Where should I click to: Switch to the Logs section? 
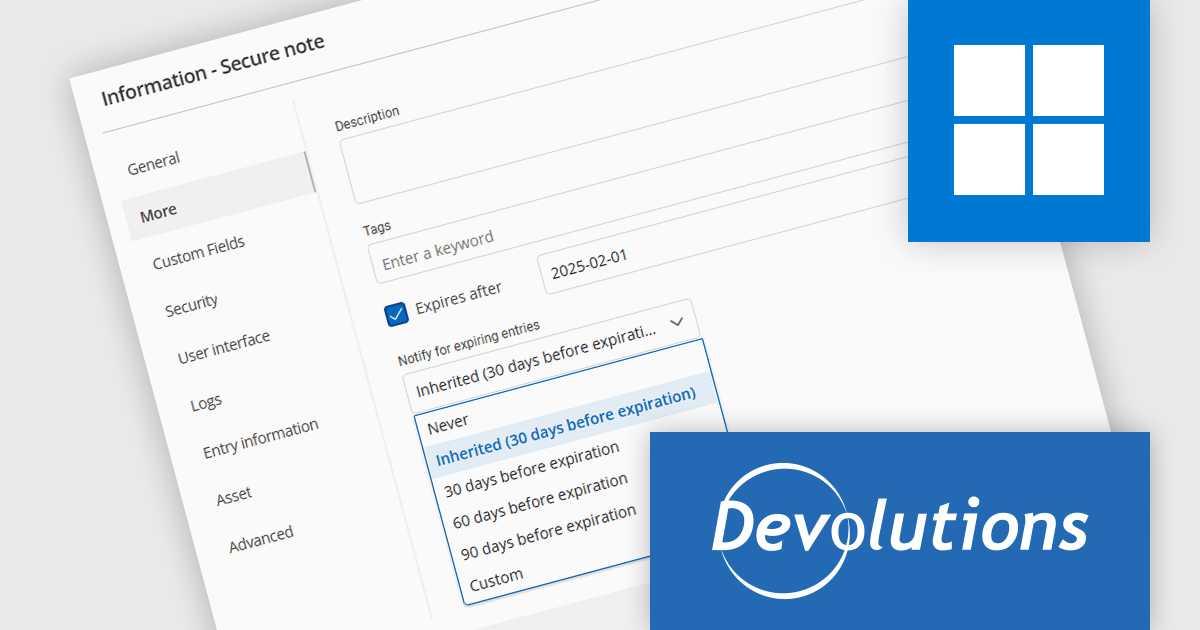(206, 403)
